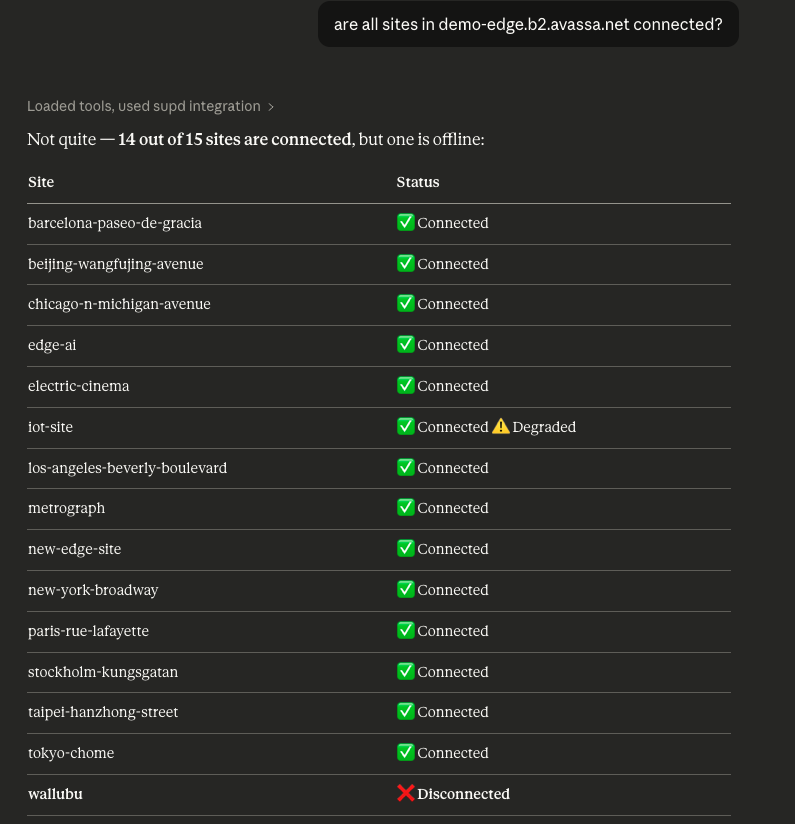
Task: Click the checkmark beside beijing-wangfujing-avenue
Action: (x=406, y=263)
